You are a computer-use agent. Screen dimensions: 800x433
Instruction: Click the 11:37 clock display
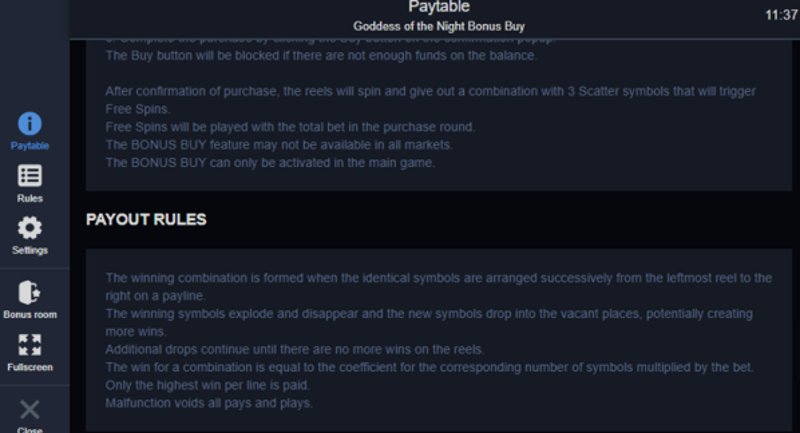[x=781, y=15]
